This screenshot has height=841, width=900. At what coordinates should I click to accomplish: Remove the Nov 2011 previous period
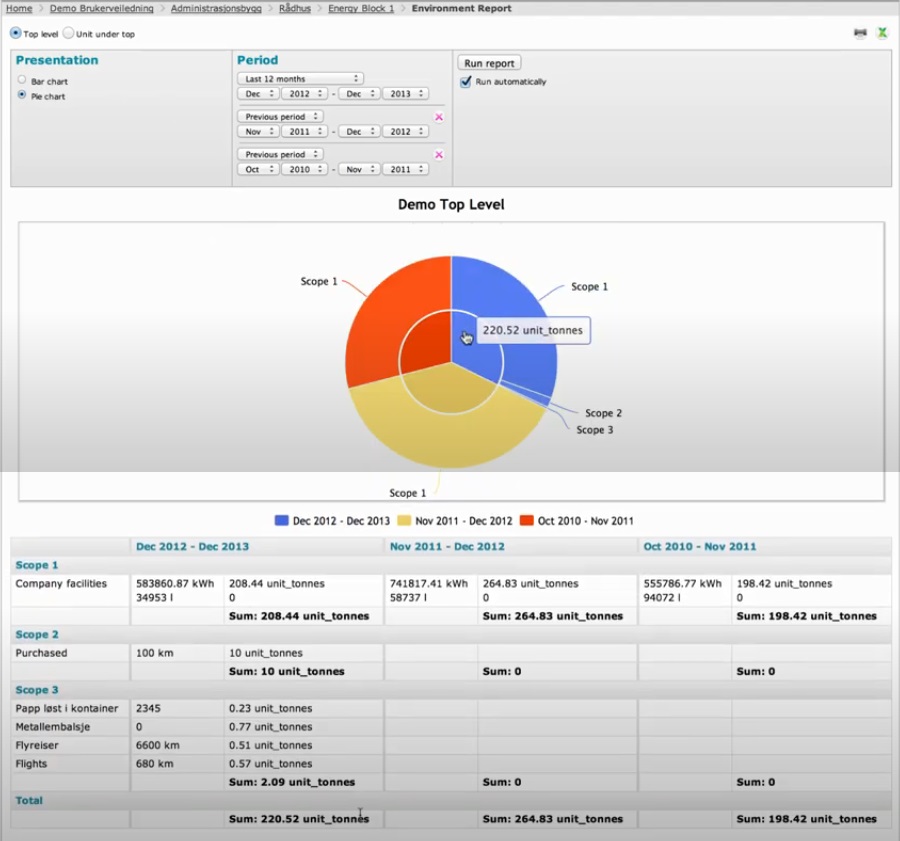point(438,116)
